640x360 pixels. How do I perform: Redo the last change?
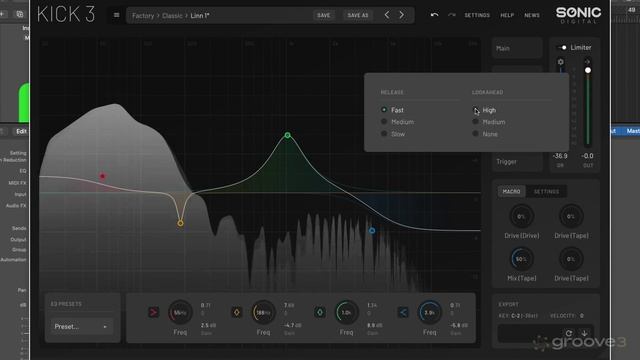(452, 15)
